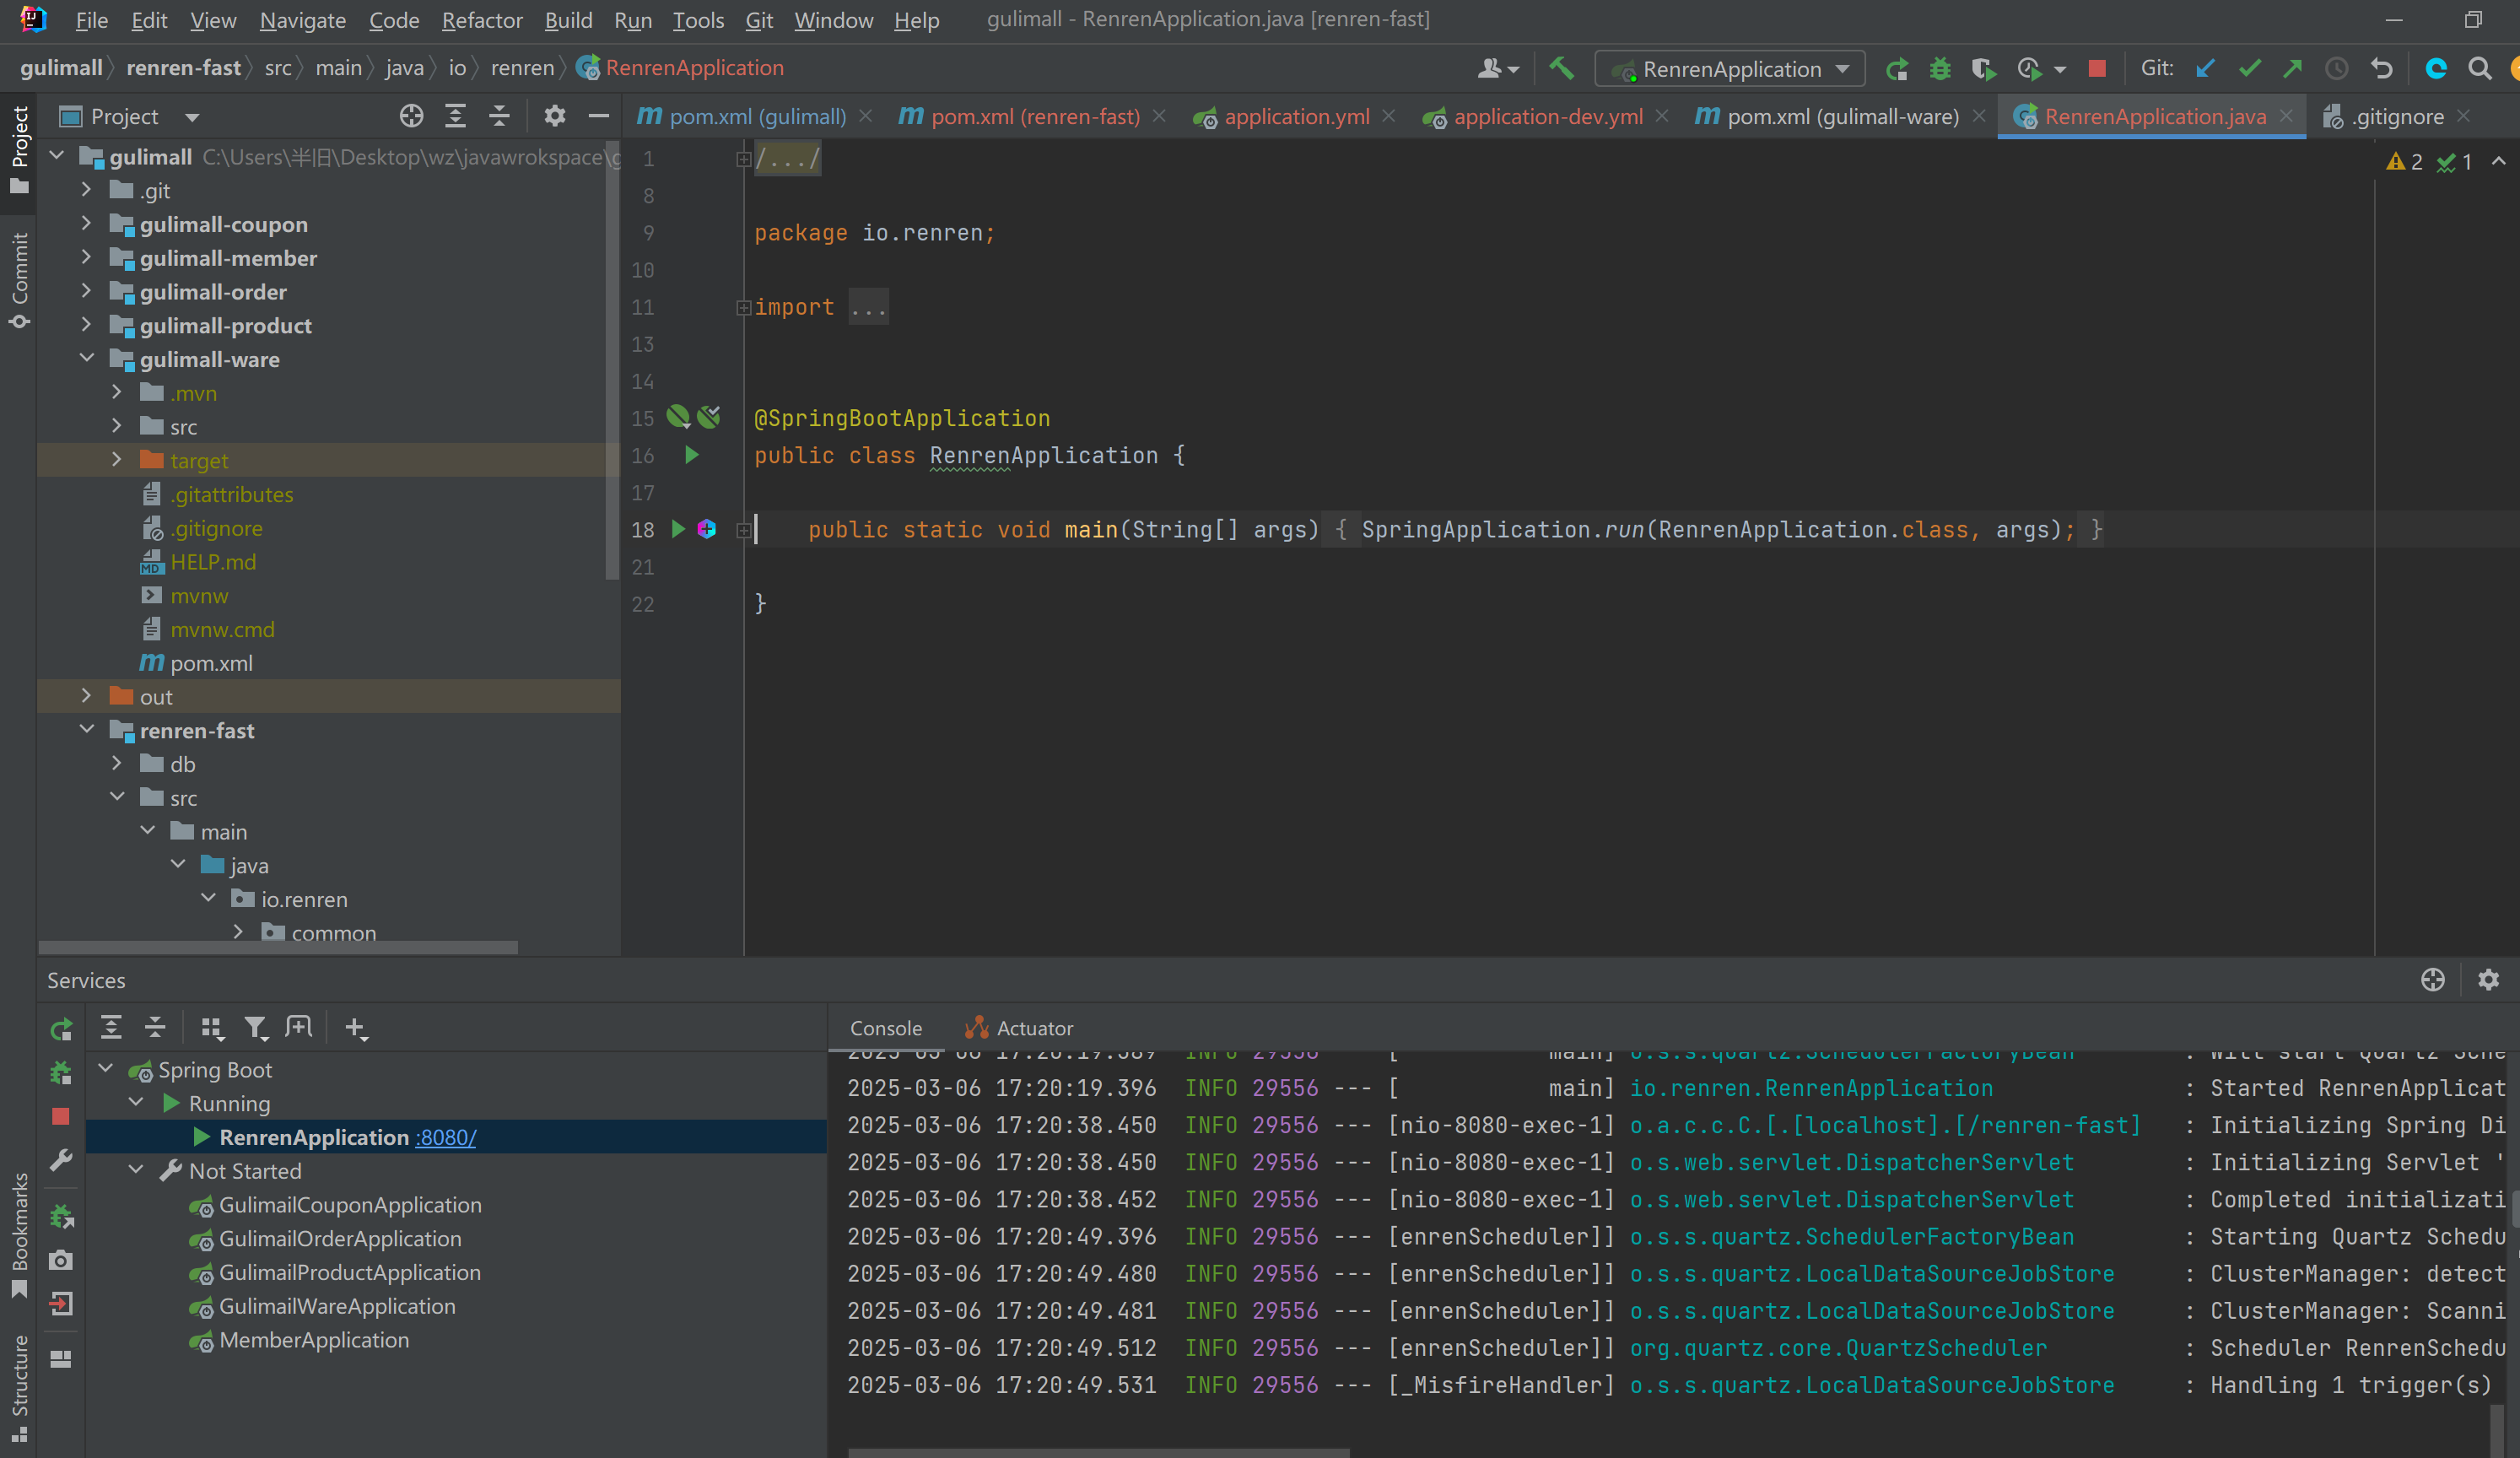2520x1458 pixels.
Task: Add service with plus icon
Action: coord(355,1027)
